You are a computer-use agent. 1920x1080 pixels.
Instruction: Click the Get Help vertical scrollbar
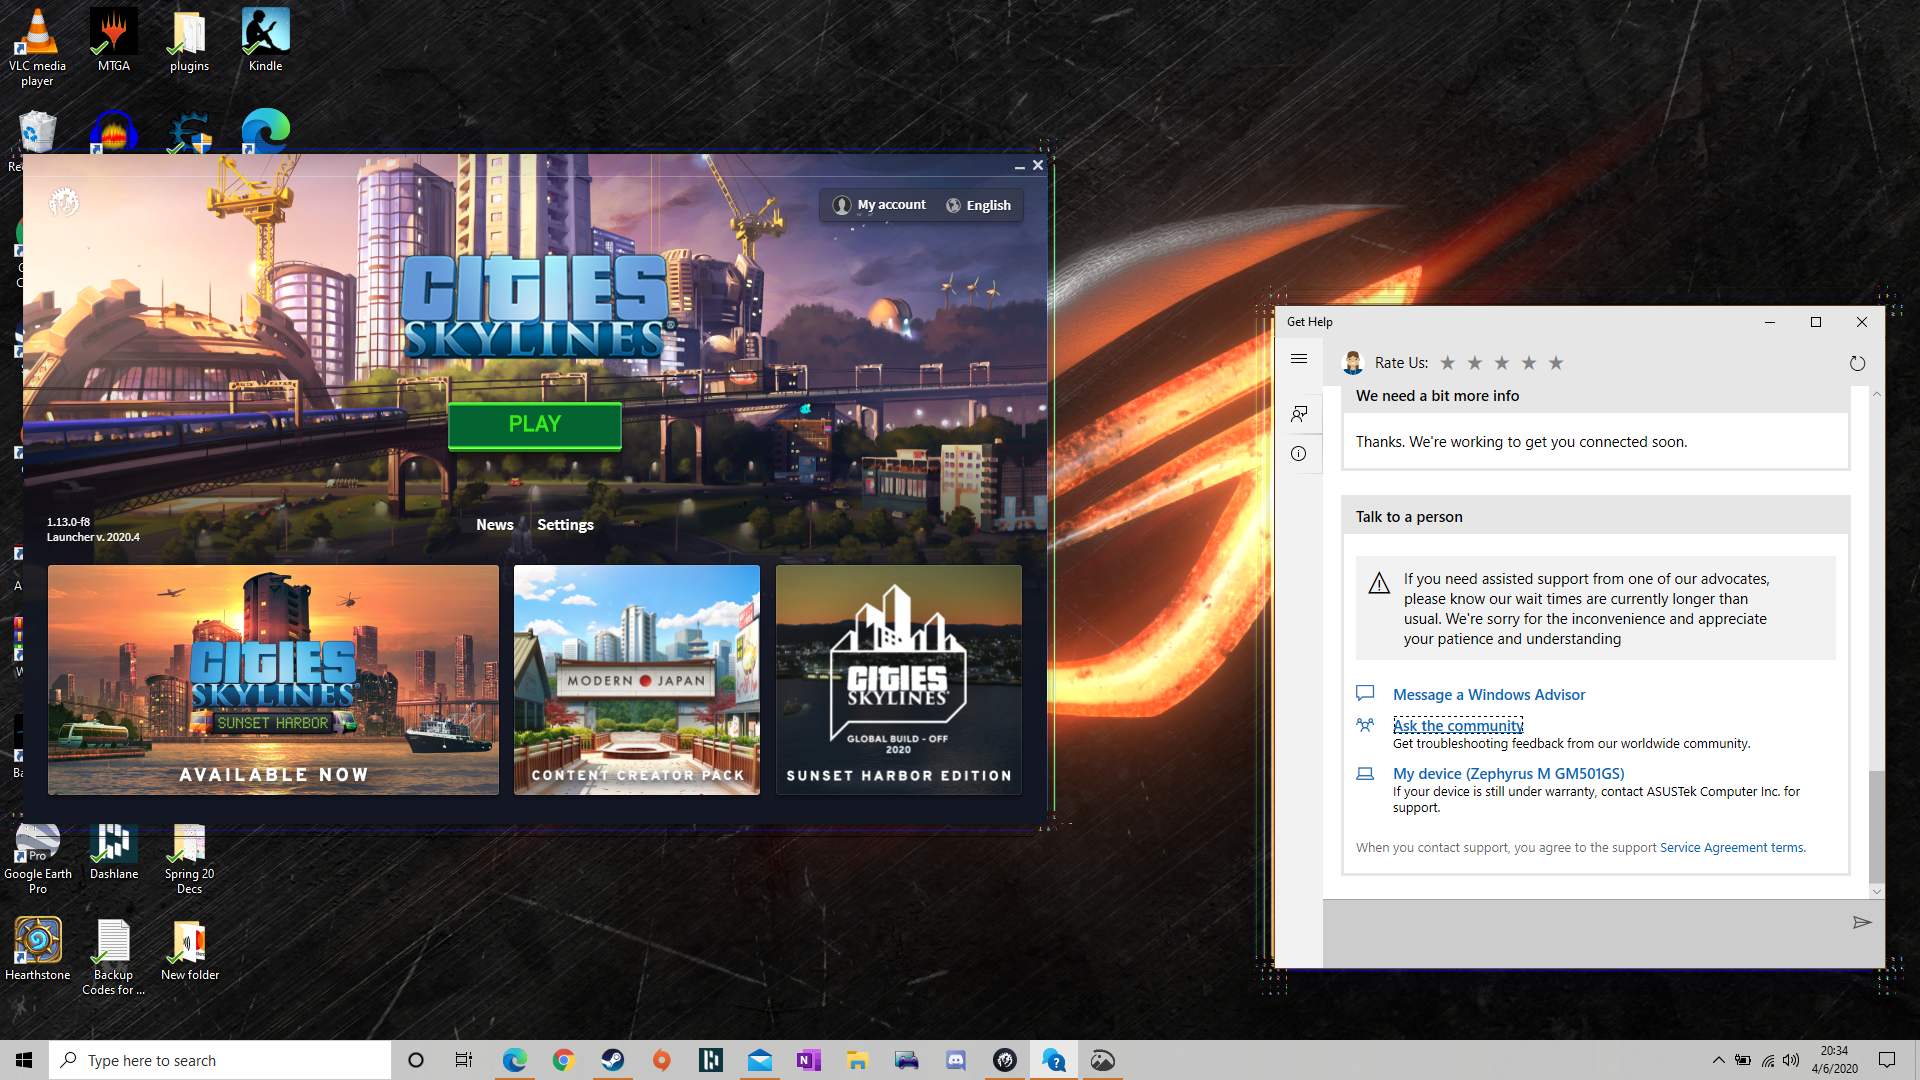pyautogui.click(x=1876, y=825)
